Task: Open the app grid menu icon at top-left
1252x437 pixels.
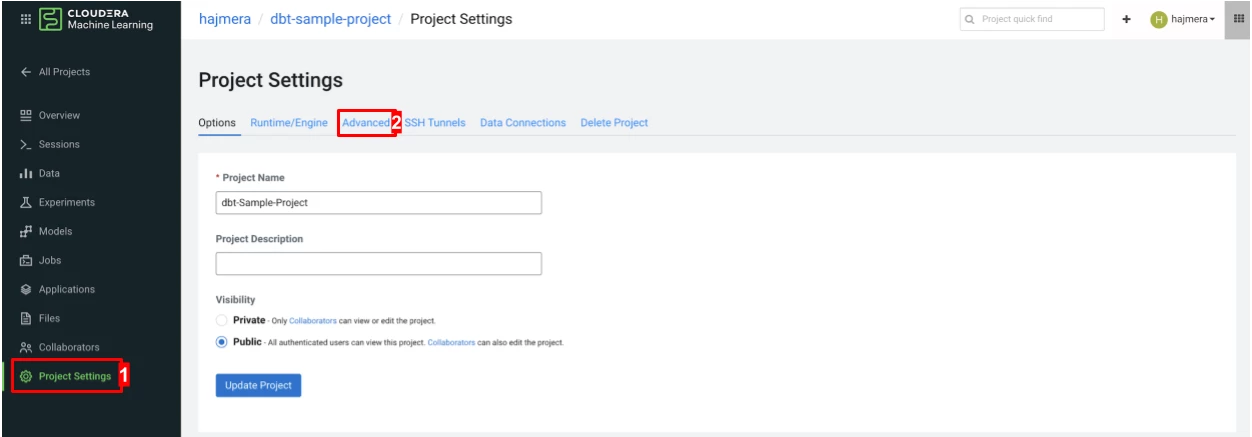Action: pos(24,19)
